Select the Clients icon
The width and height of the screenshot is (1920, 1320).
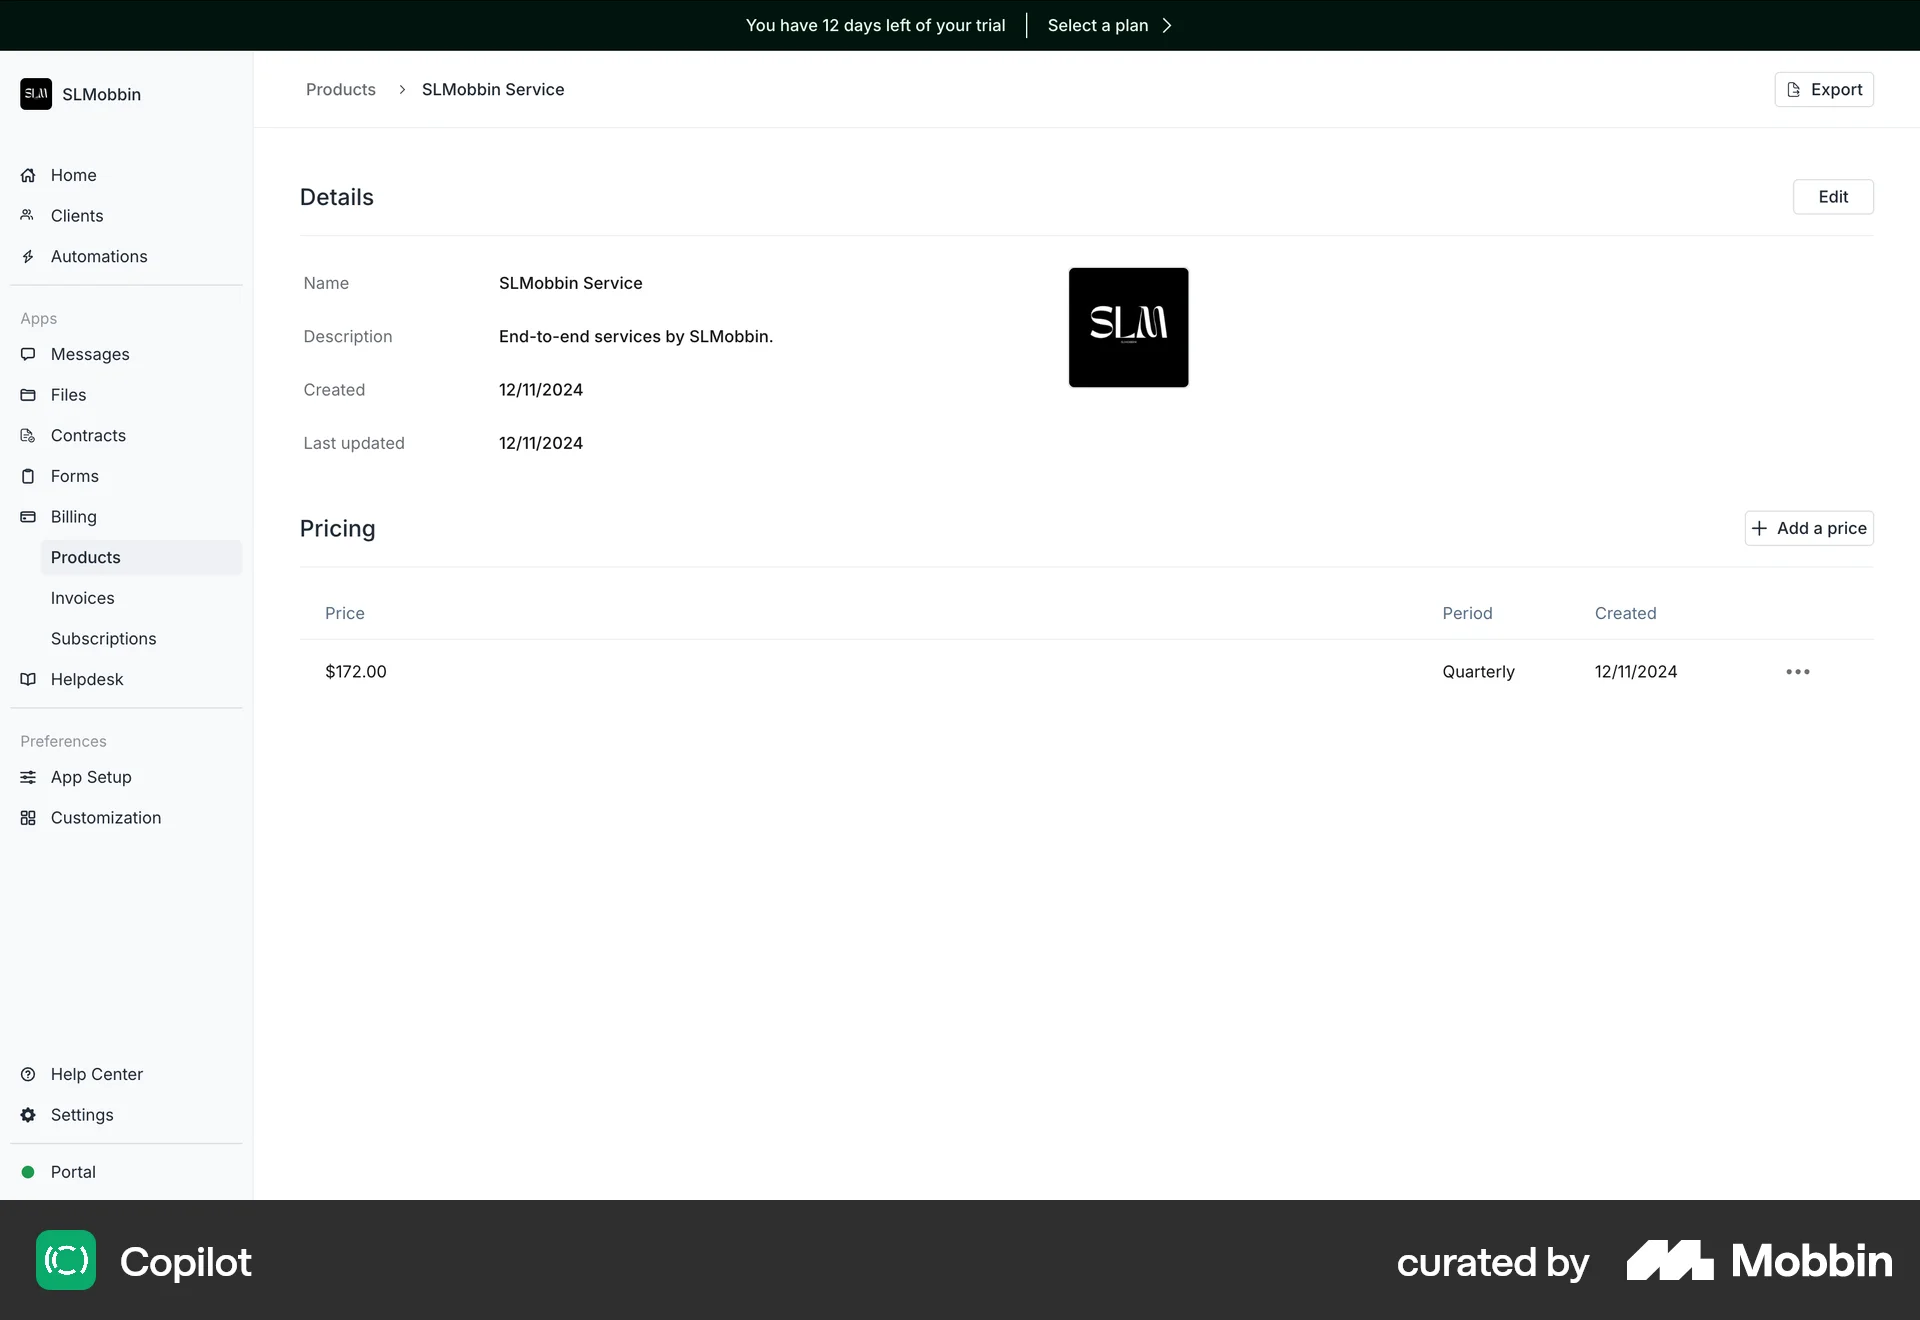29,215
